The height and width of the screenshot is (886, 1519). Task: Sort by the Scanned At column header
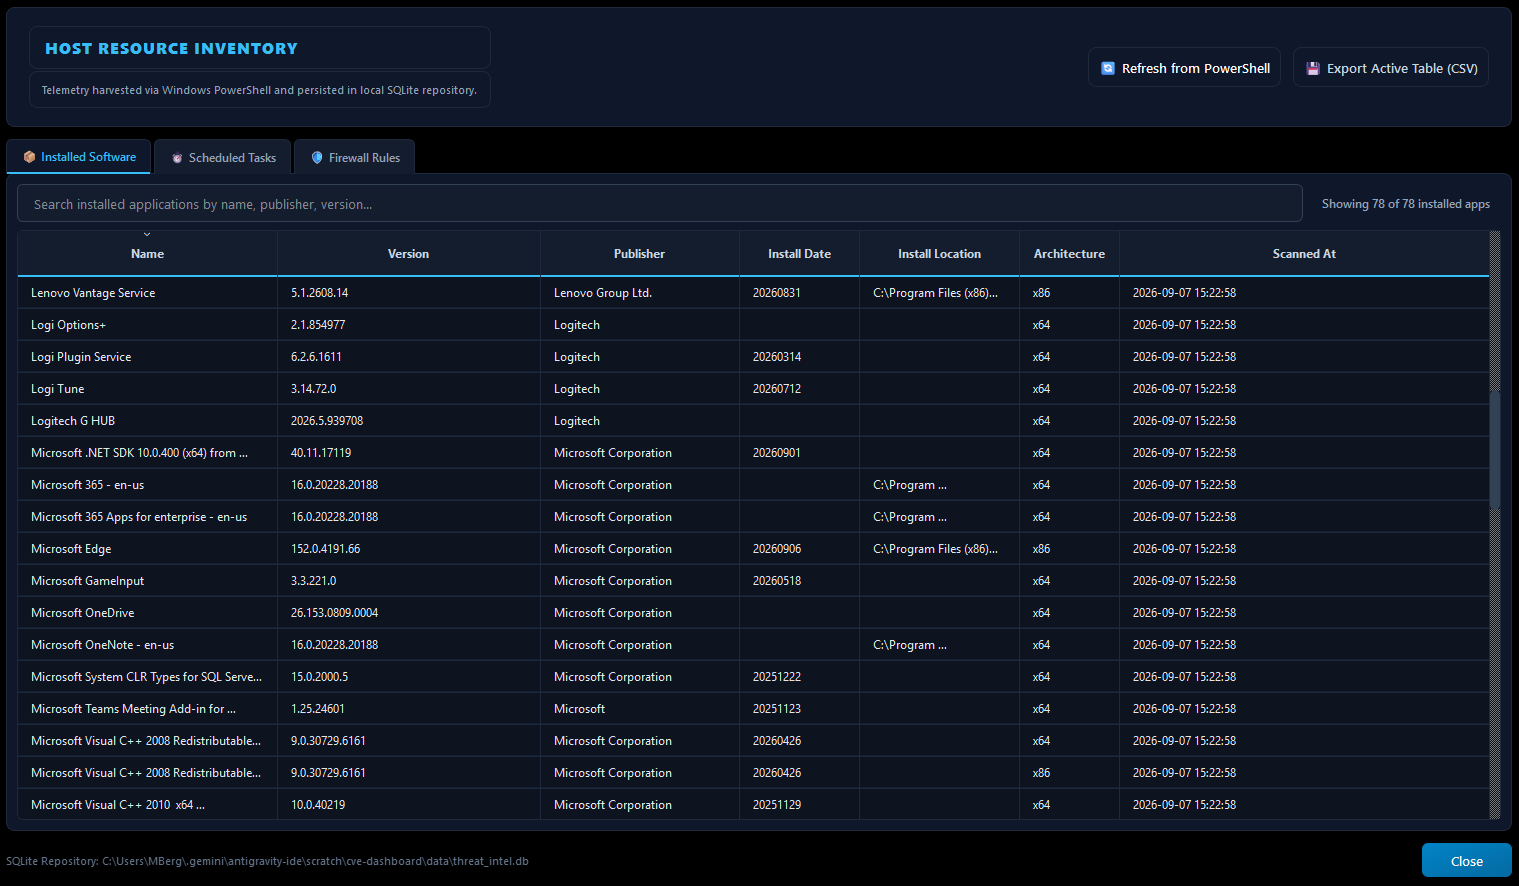tap(1304, 254)
